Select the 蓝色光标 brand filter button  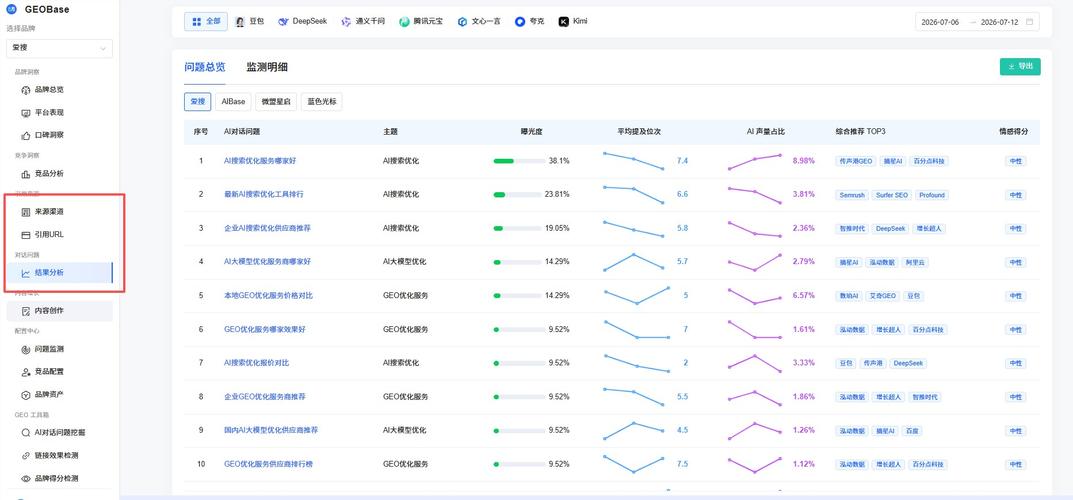point(322,101)
